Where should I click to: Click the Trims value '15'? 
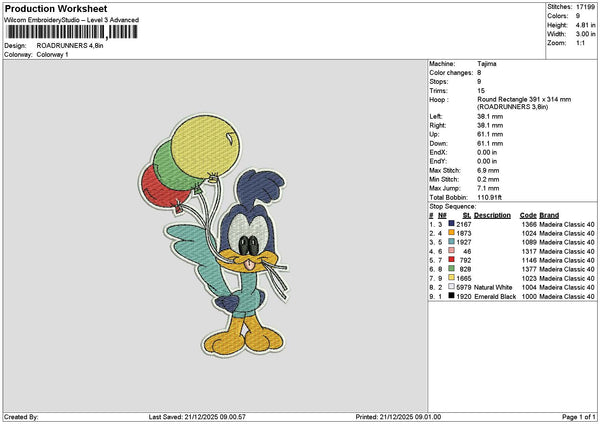point(481,91)
